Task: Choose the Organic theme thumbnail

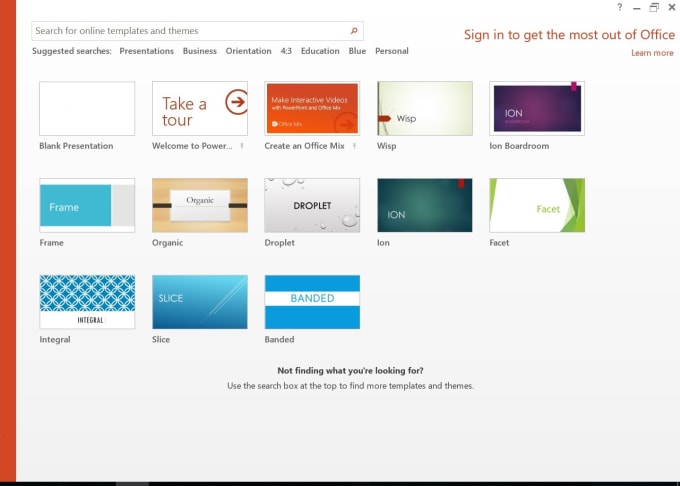Action: point(200,205)
